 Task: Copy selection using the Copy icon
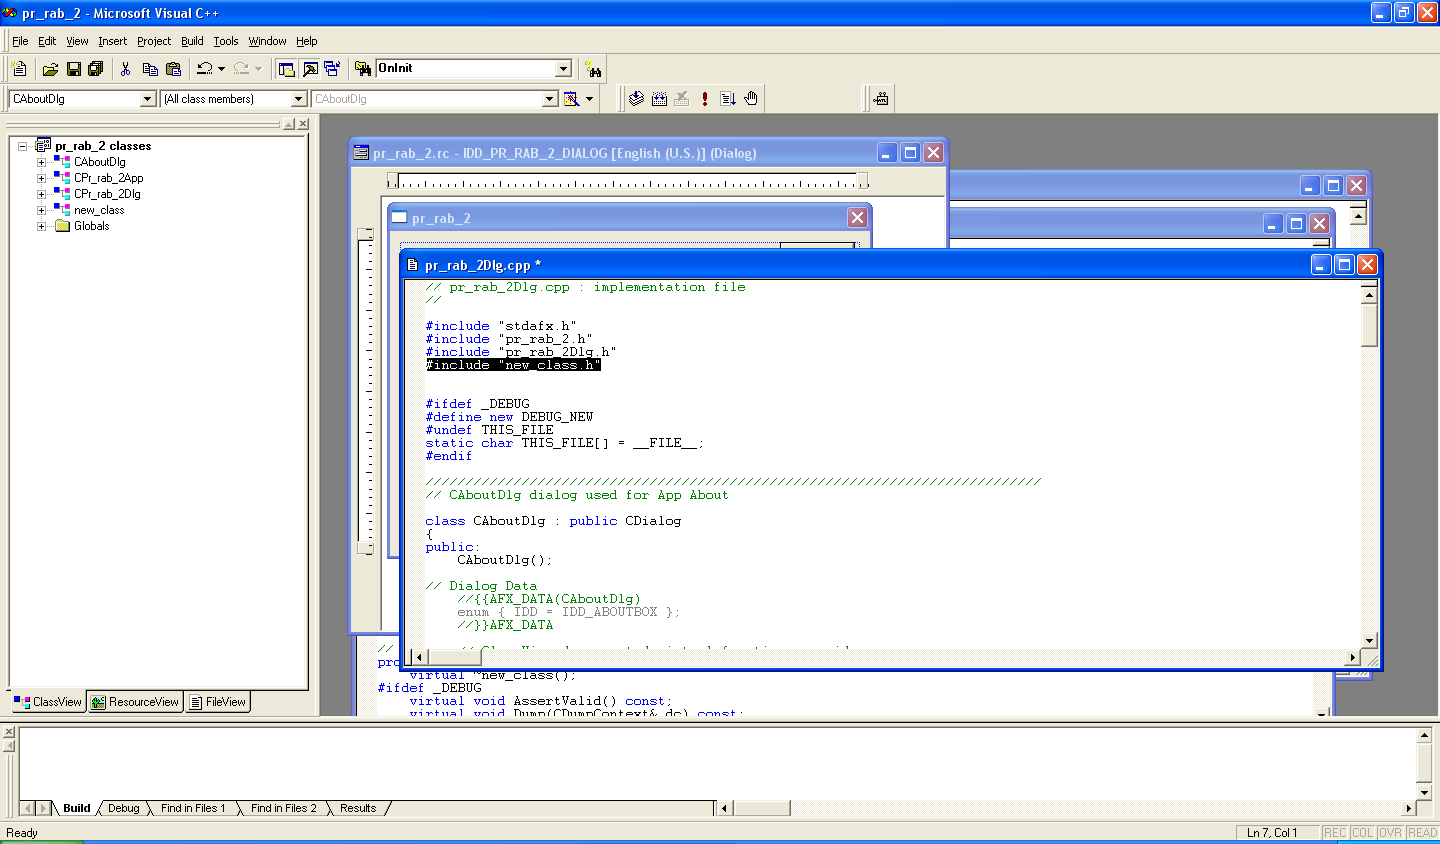tap(150, 69)
